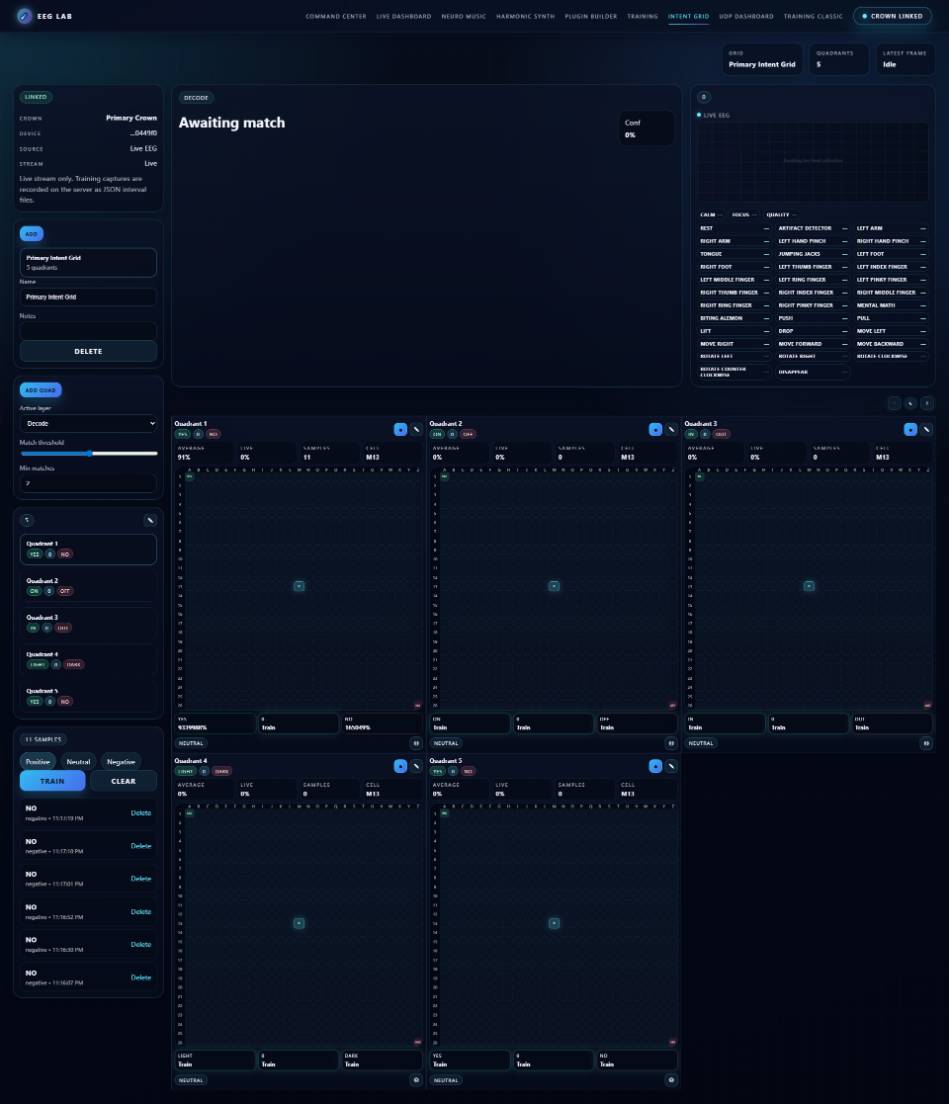Select Quadrant 4 in the quadrant list
Image resolution: width=949 pixels, height=1104 pixels.
(x=88, y=660)
